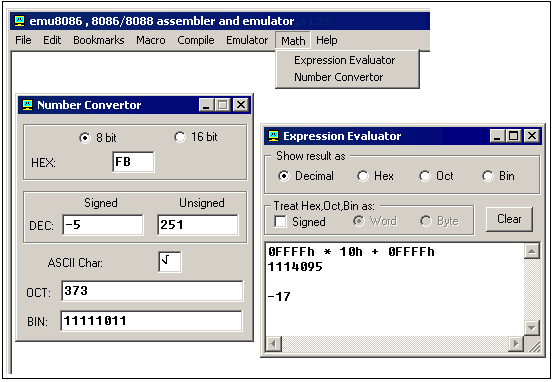Open the Bookmarks menu
The width and height of the screenshot is (555, 382).
(x=98, y=40)
